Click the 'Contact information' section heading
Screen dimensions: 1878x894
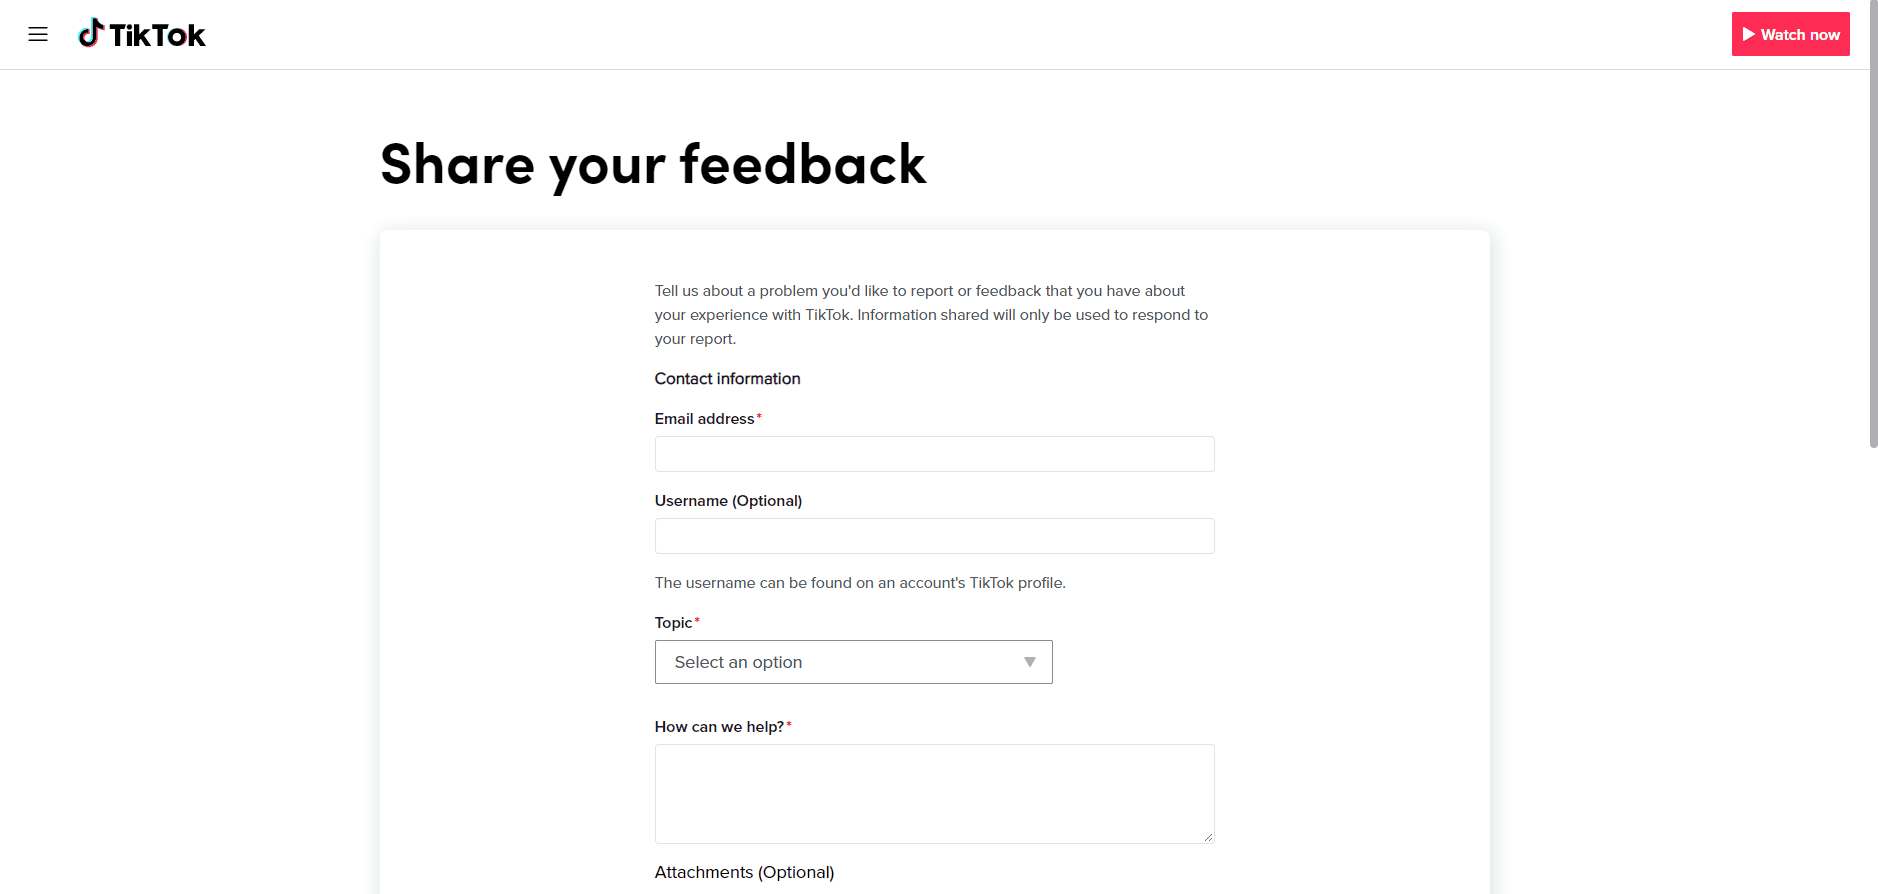727,379
